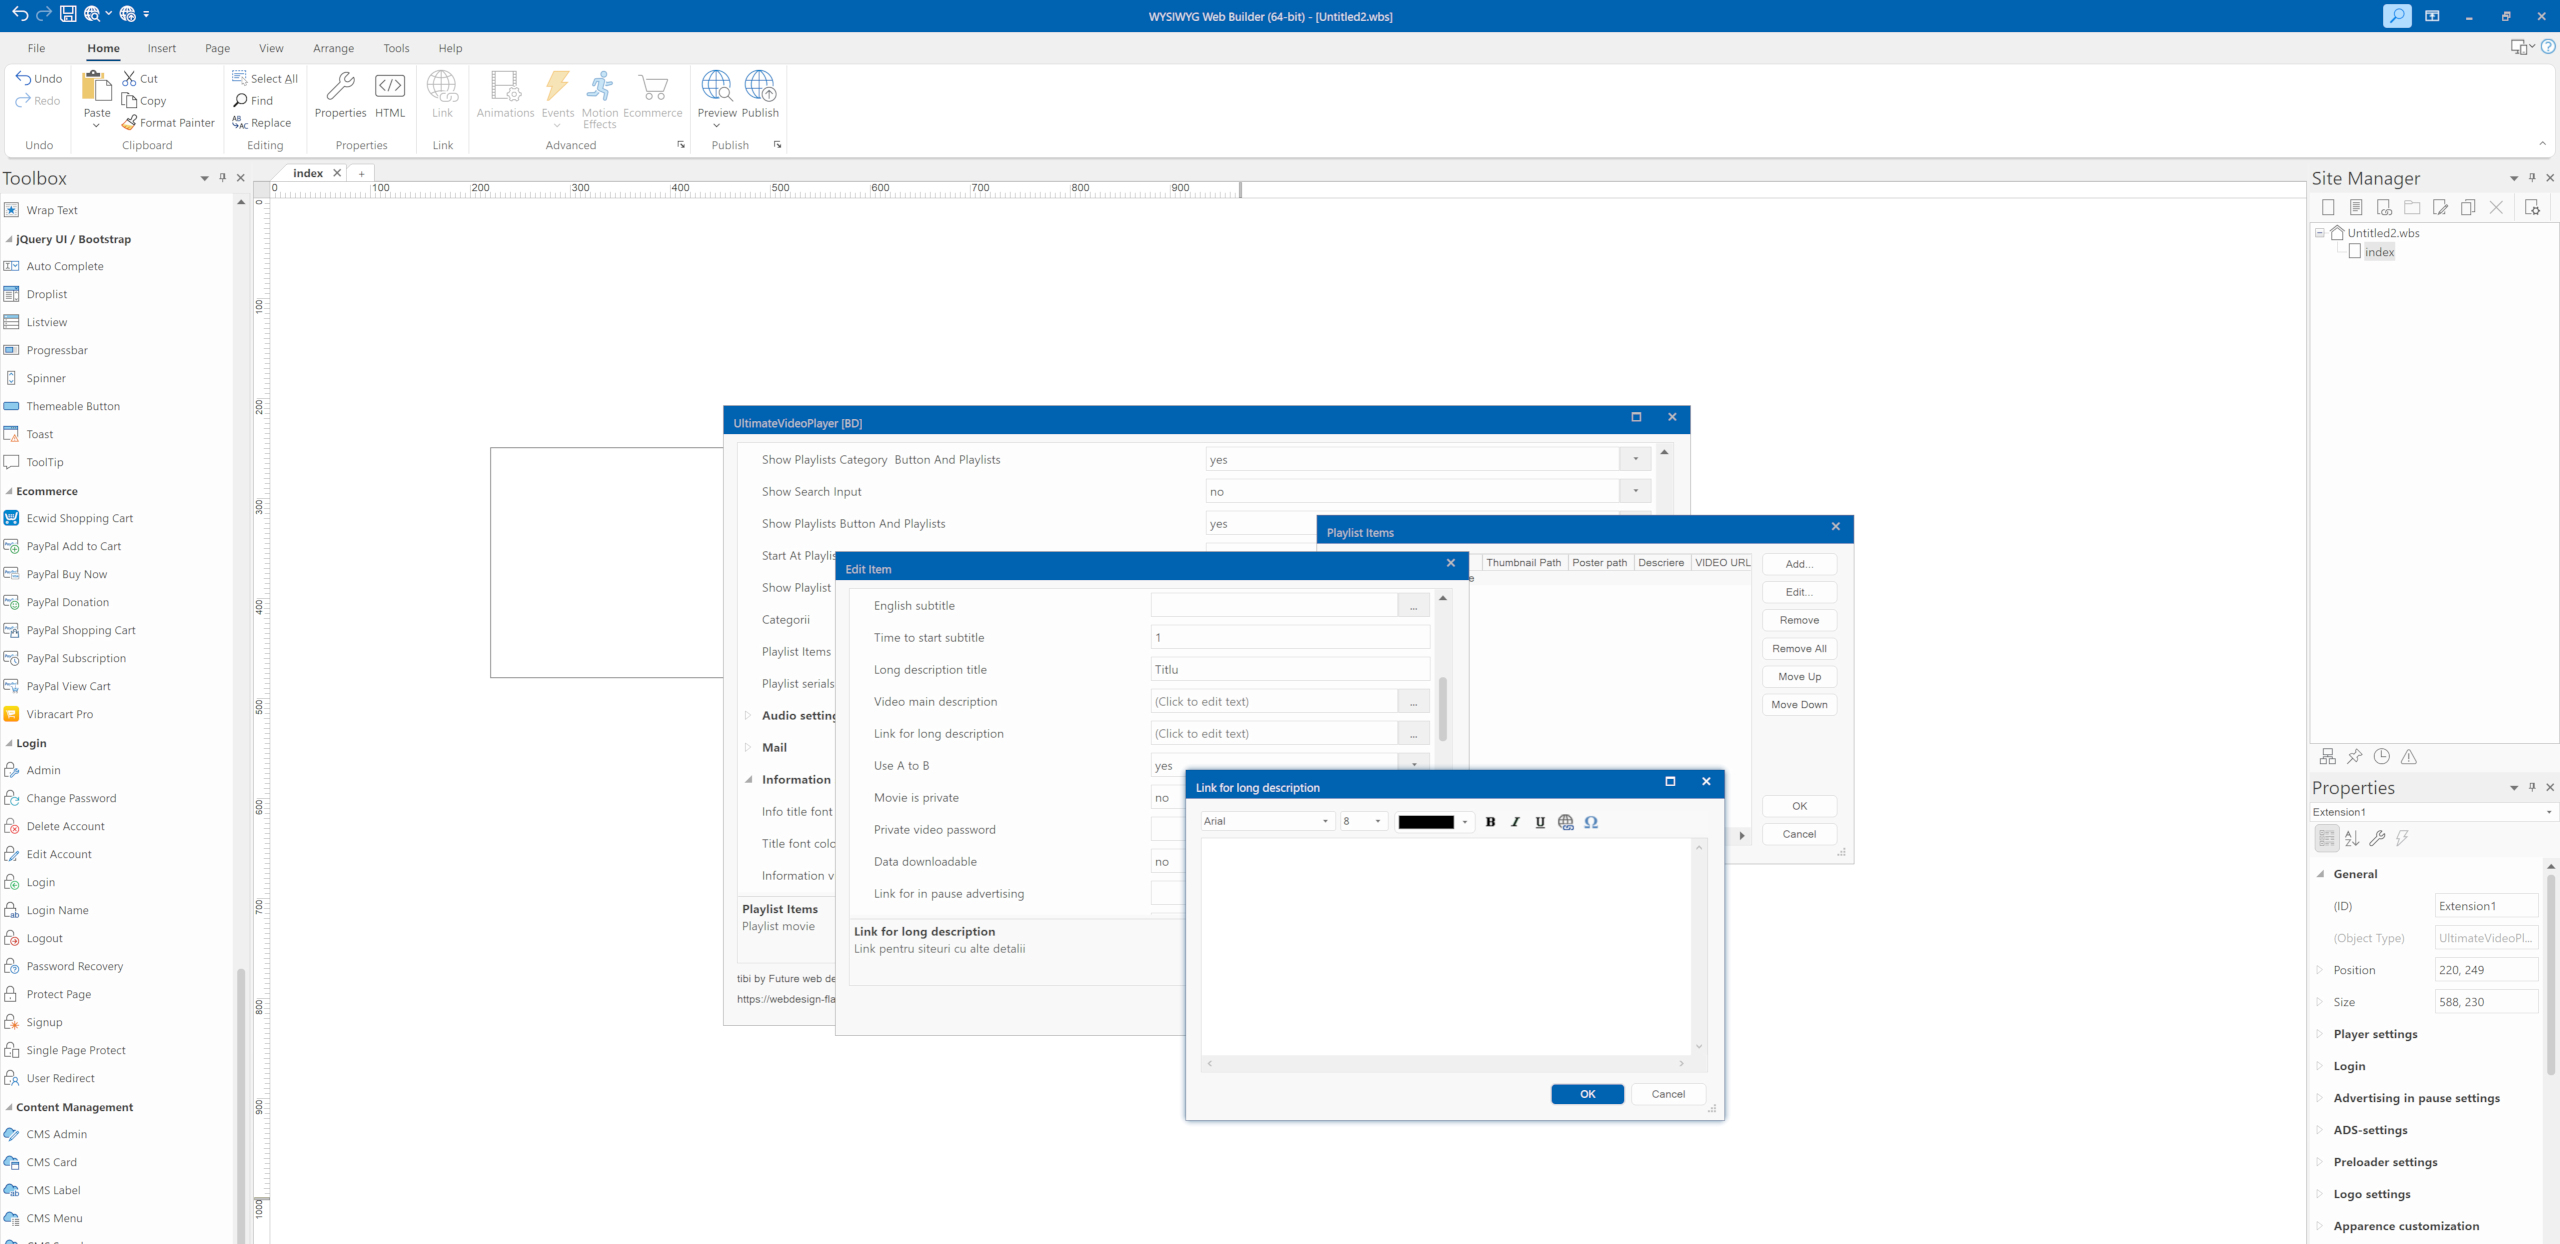Click inside the rich text editing area
Viewport: 2560px width, 1244px height.
(1446, 946)
